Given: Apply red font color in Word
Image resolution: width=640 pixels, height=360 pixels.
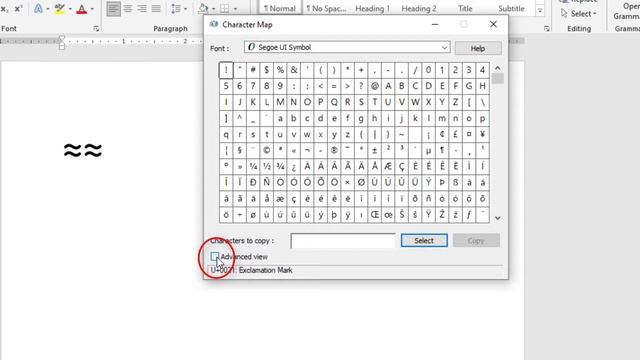Looking at the screenshot, I should (x=82, y=9).
